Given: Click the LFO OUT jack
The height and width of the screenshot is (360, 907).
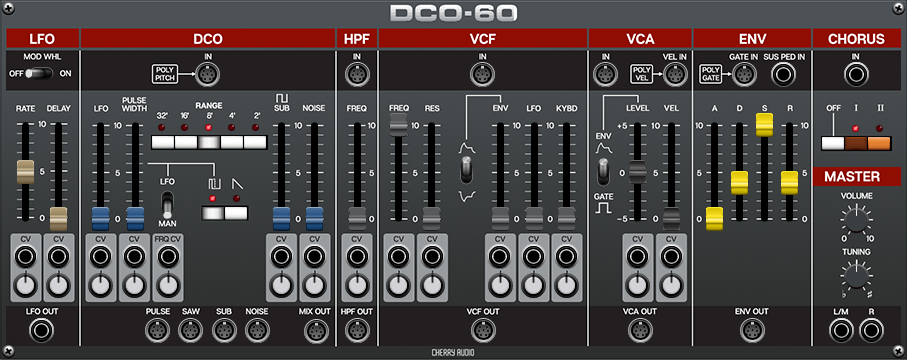Looking at the screenshot, I should pos(42,331).
